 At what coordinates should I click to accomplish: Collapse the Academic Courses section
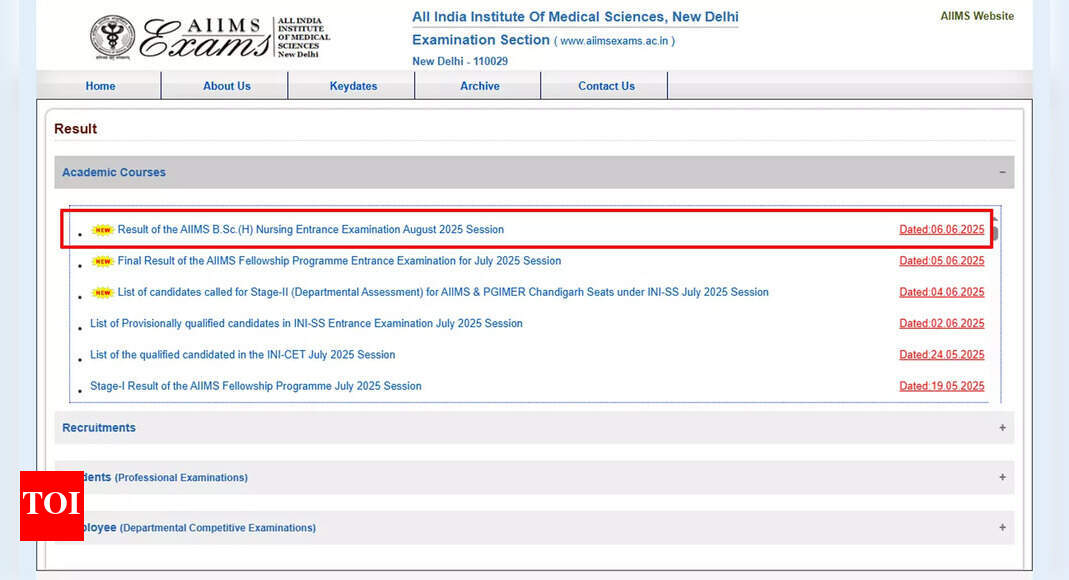(x=1002, y=172)
